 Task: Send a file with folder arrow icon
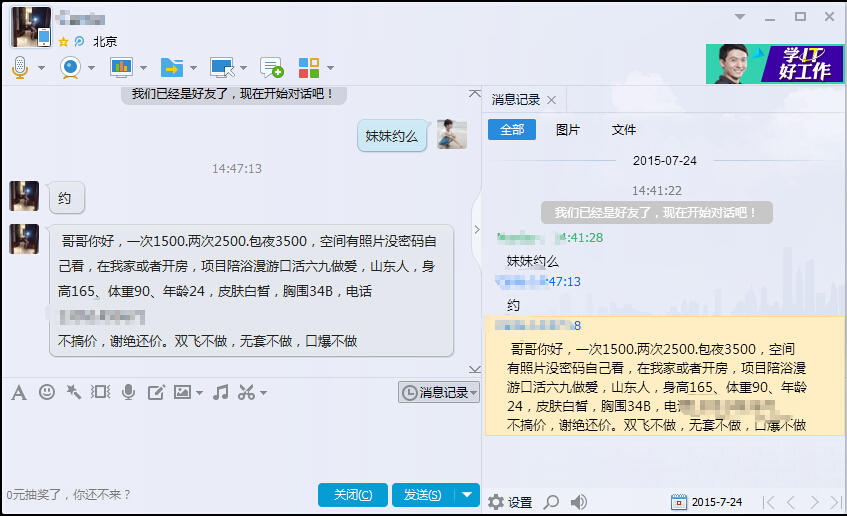(x=172, y=68)
